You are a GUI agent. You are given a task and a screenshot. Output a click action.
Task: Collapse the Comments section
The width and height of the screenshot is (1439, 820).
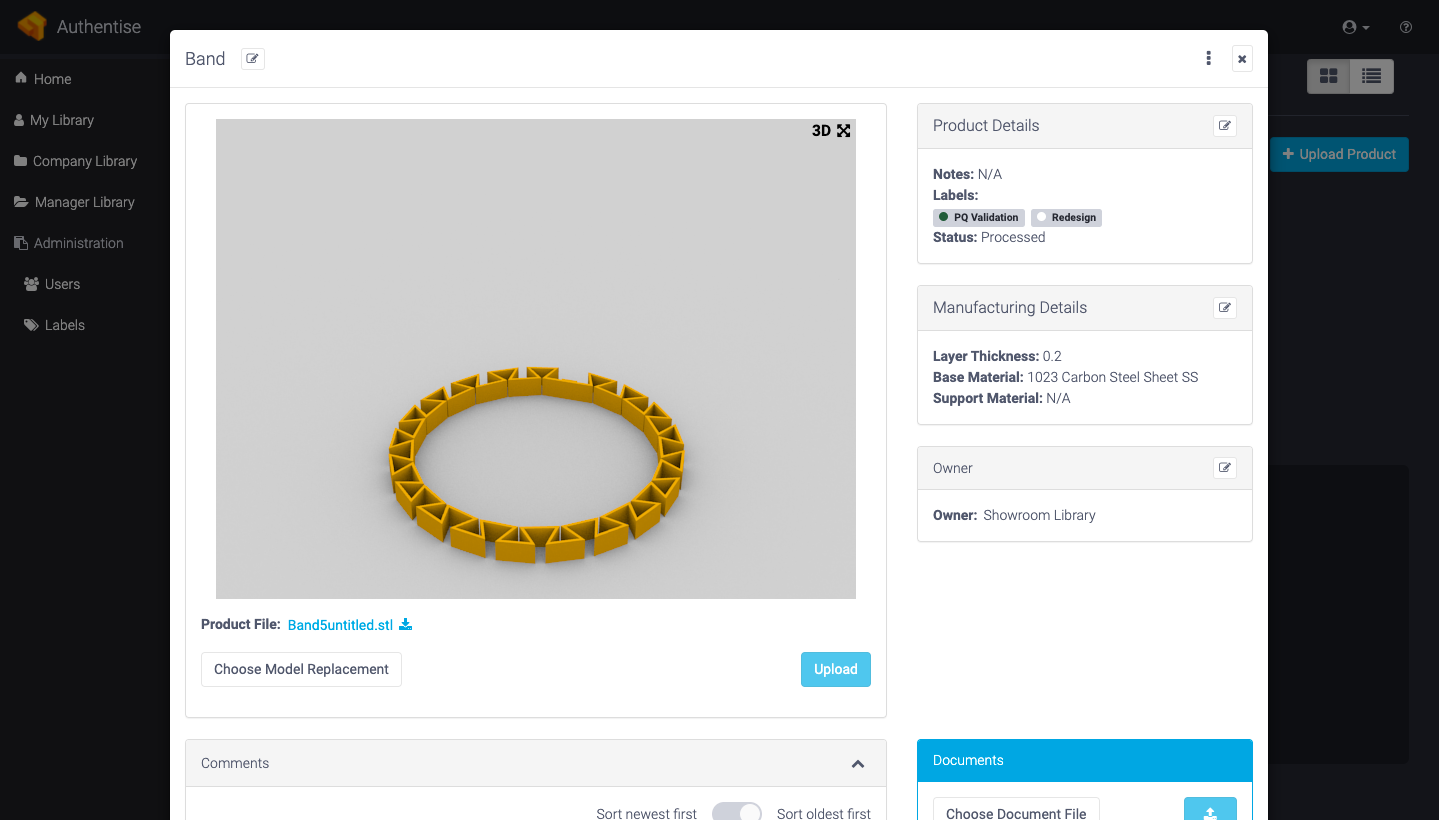pos(857,764)
